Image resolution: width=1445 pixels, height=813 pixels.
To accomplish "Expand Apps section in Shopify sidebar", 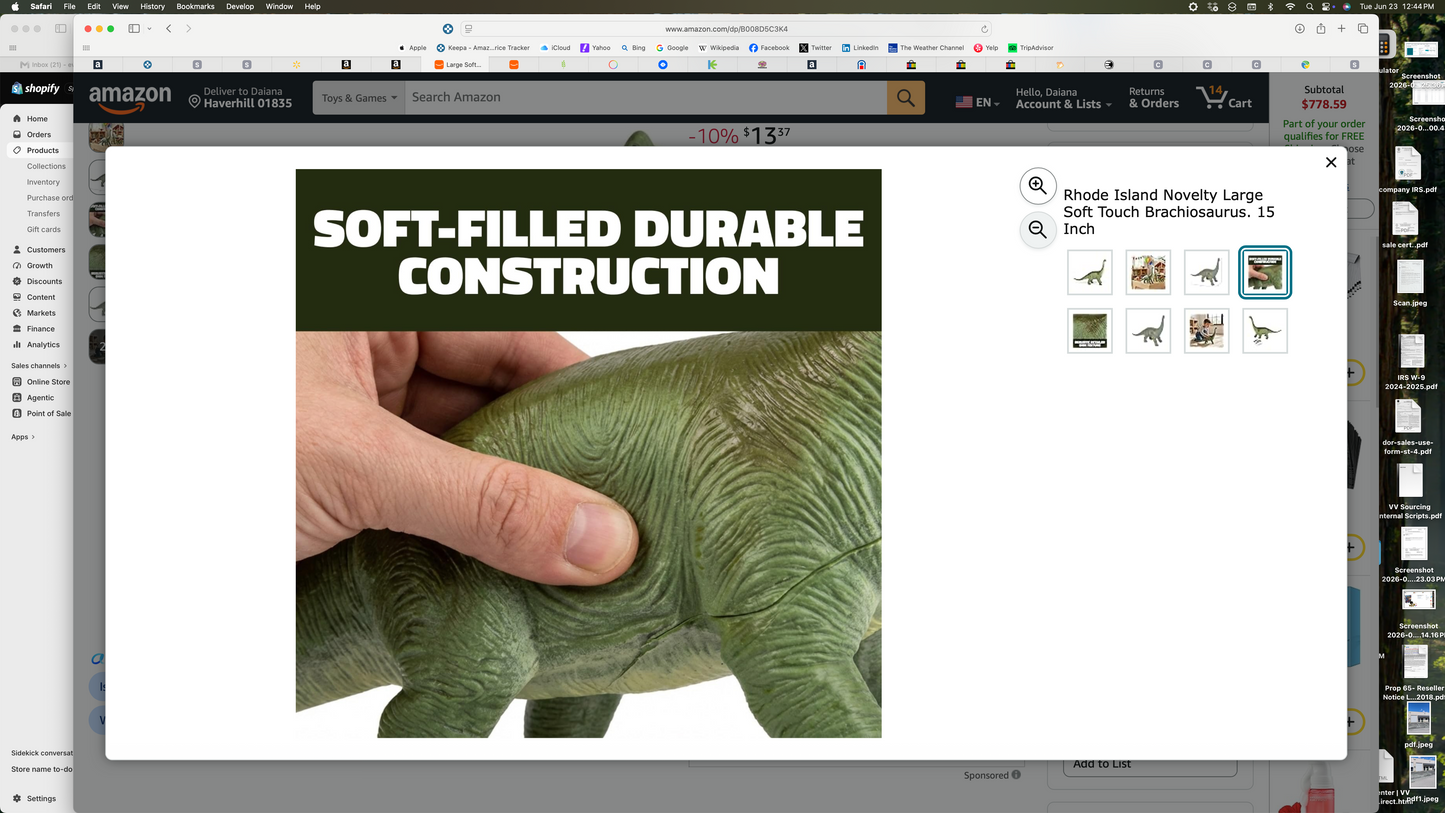I will (23, 437).
